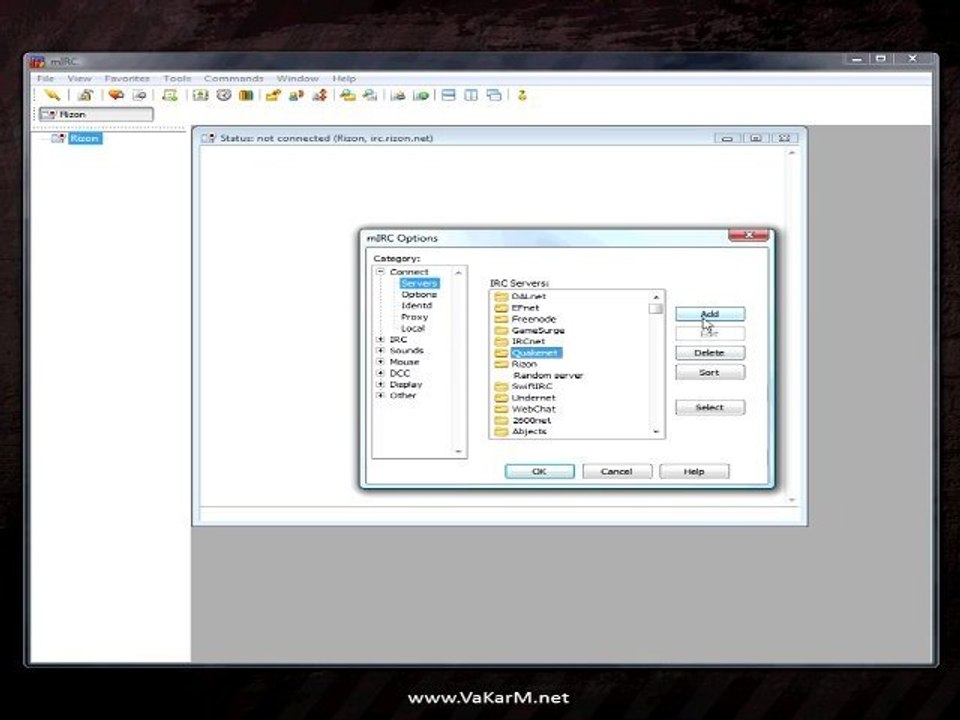Click the Connect lightning bolt toolbar icon
The height and width of the screenshot is (720, 960).
pos(52,95)
